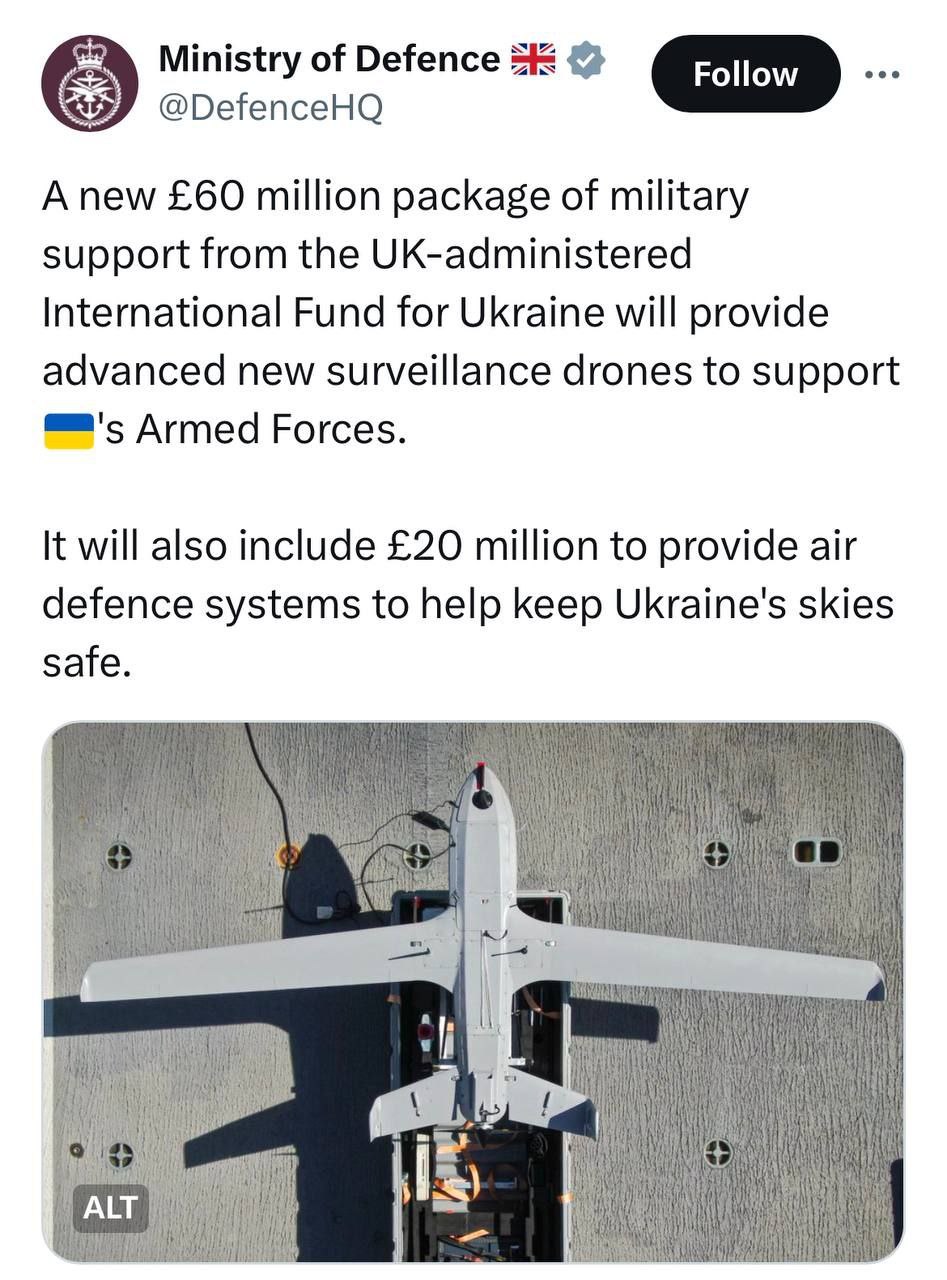Open the Ministry of Defence profile avatar
Viewport: 947px width, 1280px height.
(89, 83)
